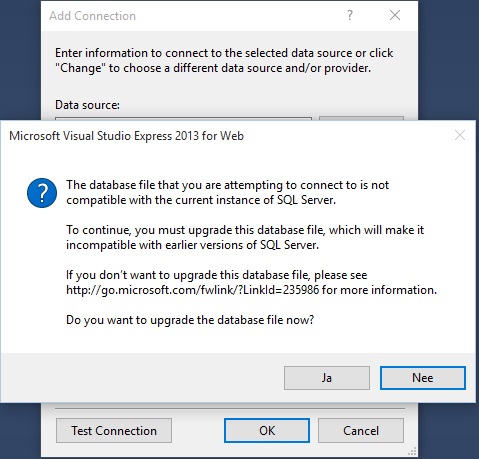Confirm database upgrade with Ja
The image size is (479, 459).
coord(327,378)
